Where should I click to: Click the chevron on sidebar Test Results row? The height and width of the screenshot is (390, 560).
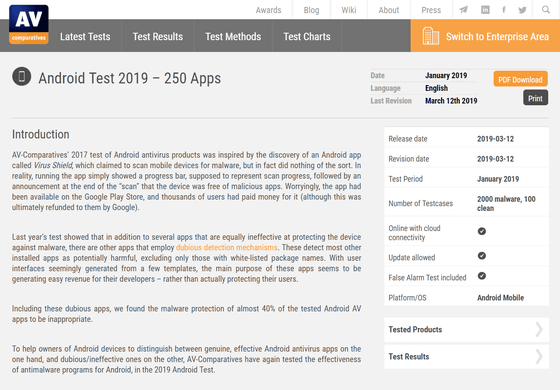[539, 356]
